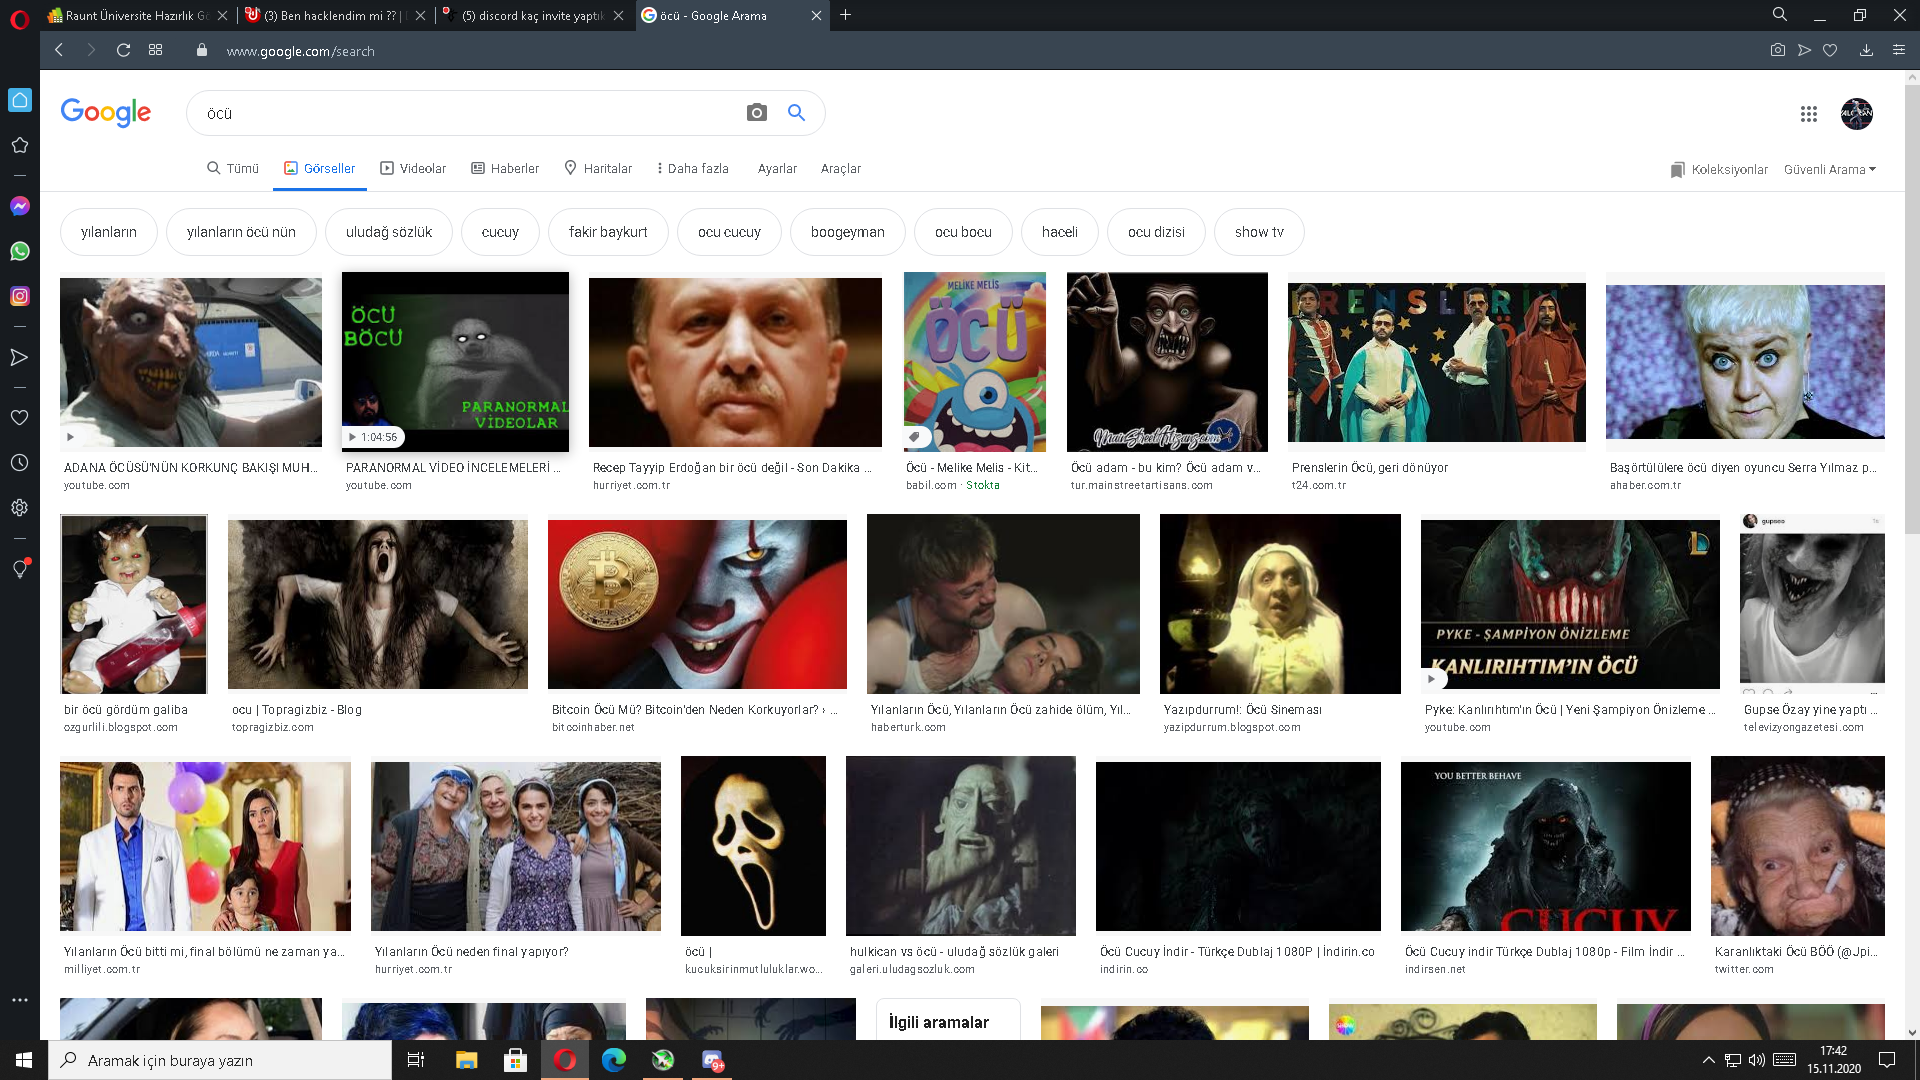Open sidebar three-dots setup menu
The width and height of the screenshot is (1920, 1080).
coord(19,1000)
